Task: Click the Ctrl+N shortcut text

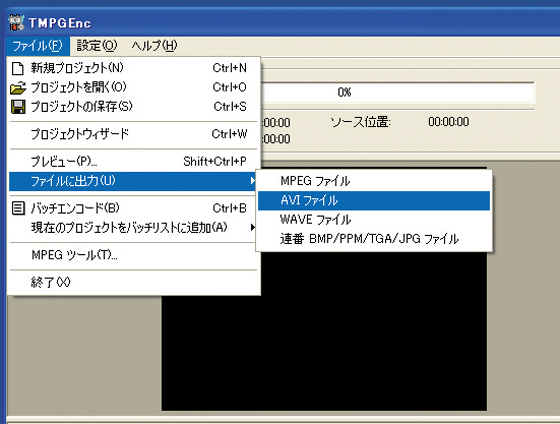Action: tap(230, 68)
